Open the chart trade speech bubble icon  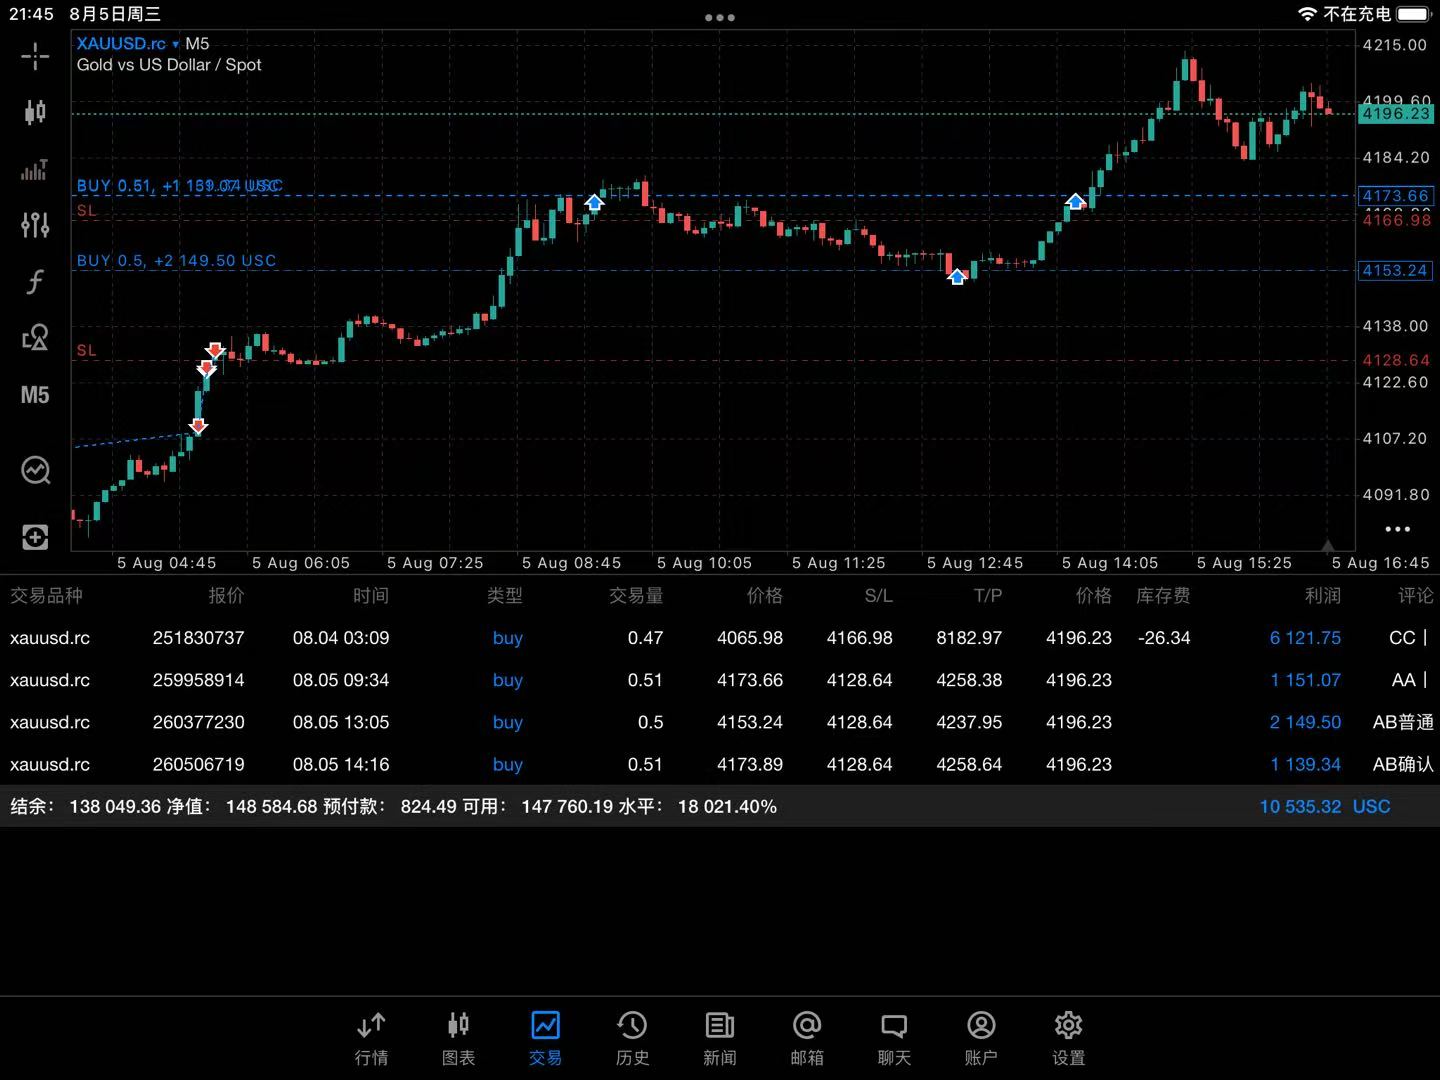[35, 470]
